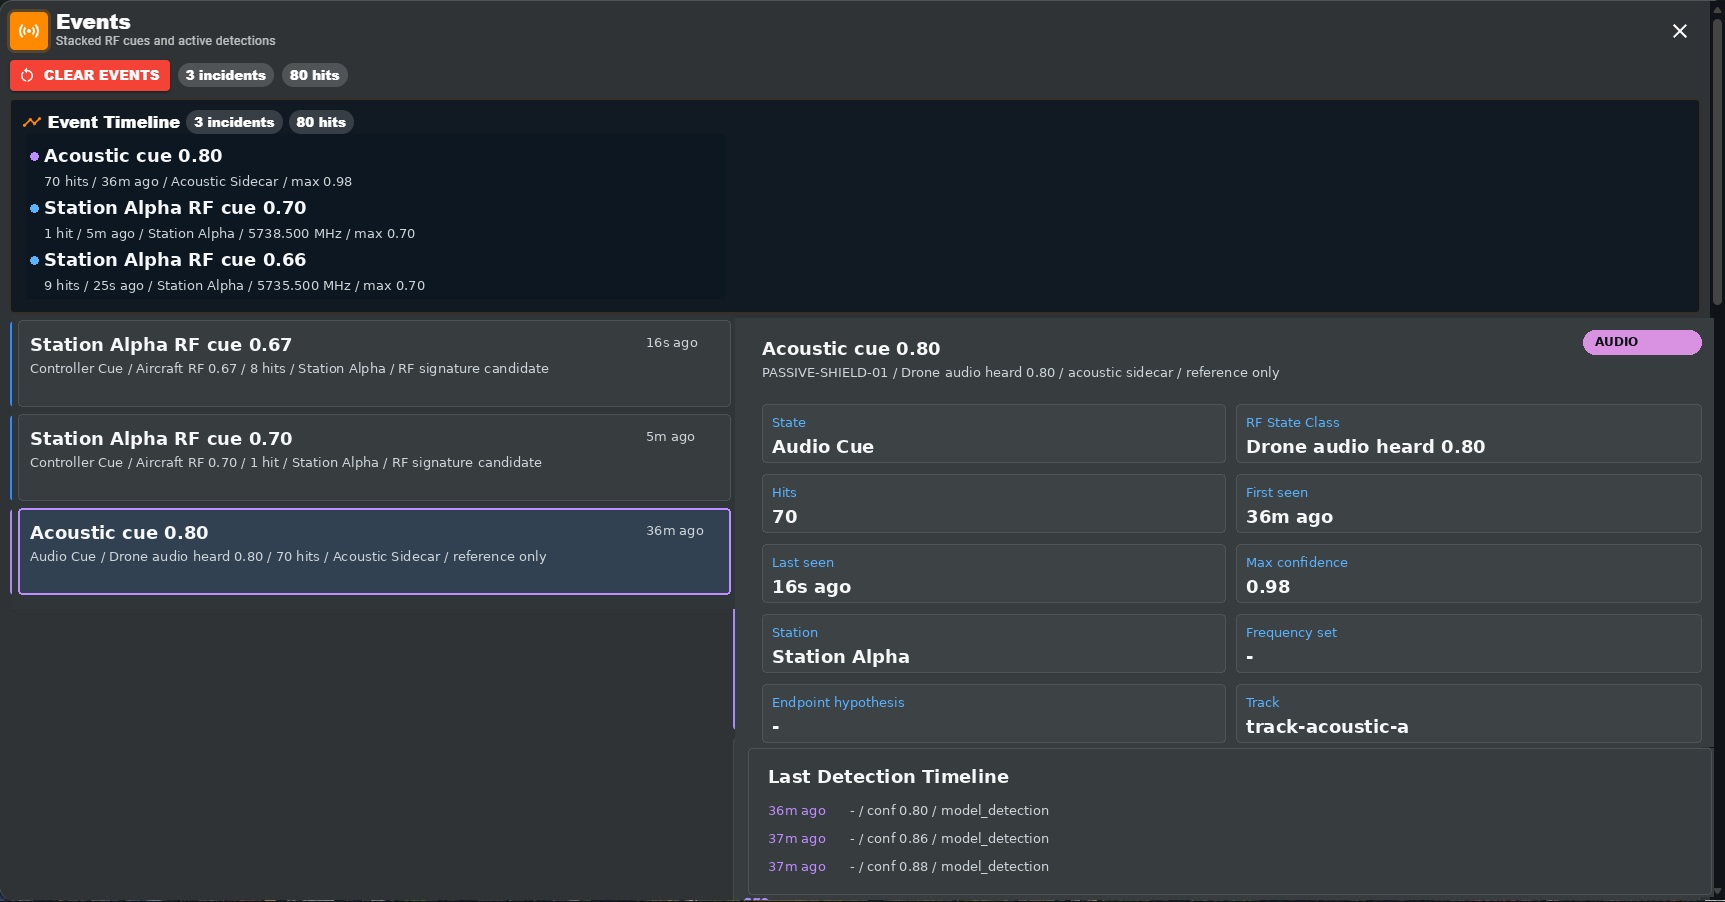Screen dimensions: 1725x902
Task: Click the orange Events broadcast icon
Action: click(x=29, y=31)
